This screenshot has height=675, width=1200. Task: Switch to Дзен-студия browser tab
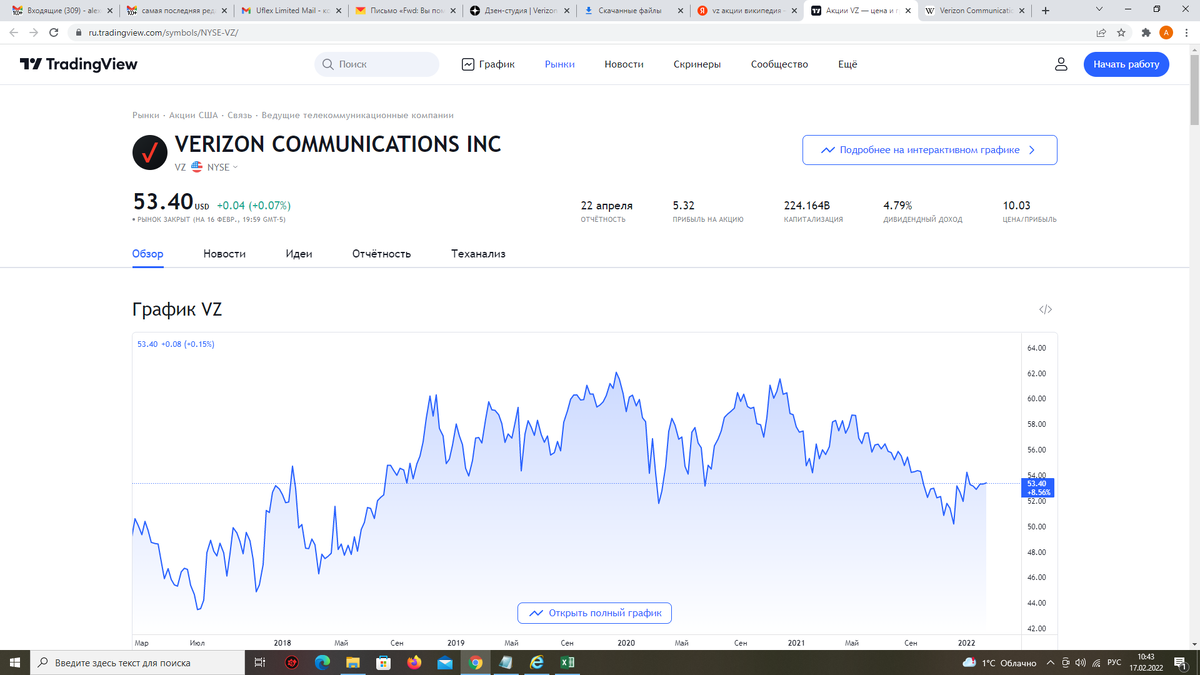pyautogui.click(x=520, y=11)
